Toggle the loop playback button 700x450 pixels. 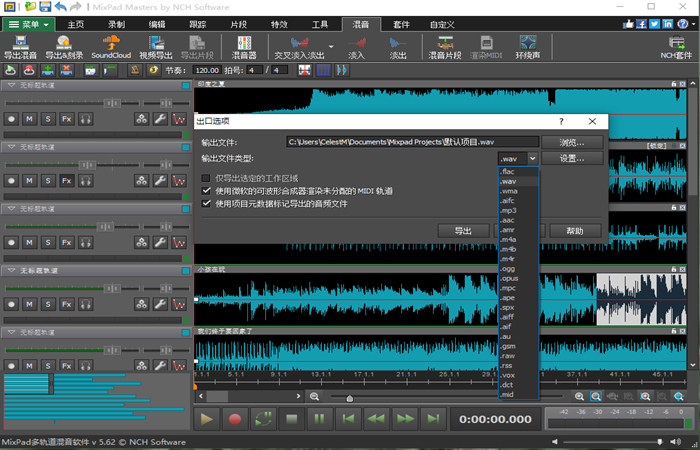(x=263, y=419)
